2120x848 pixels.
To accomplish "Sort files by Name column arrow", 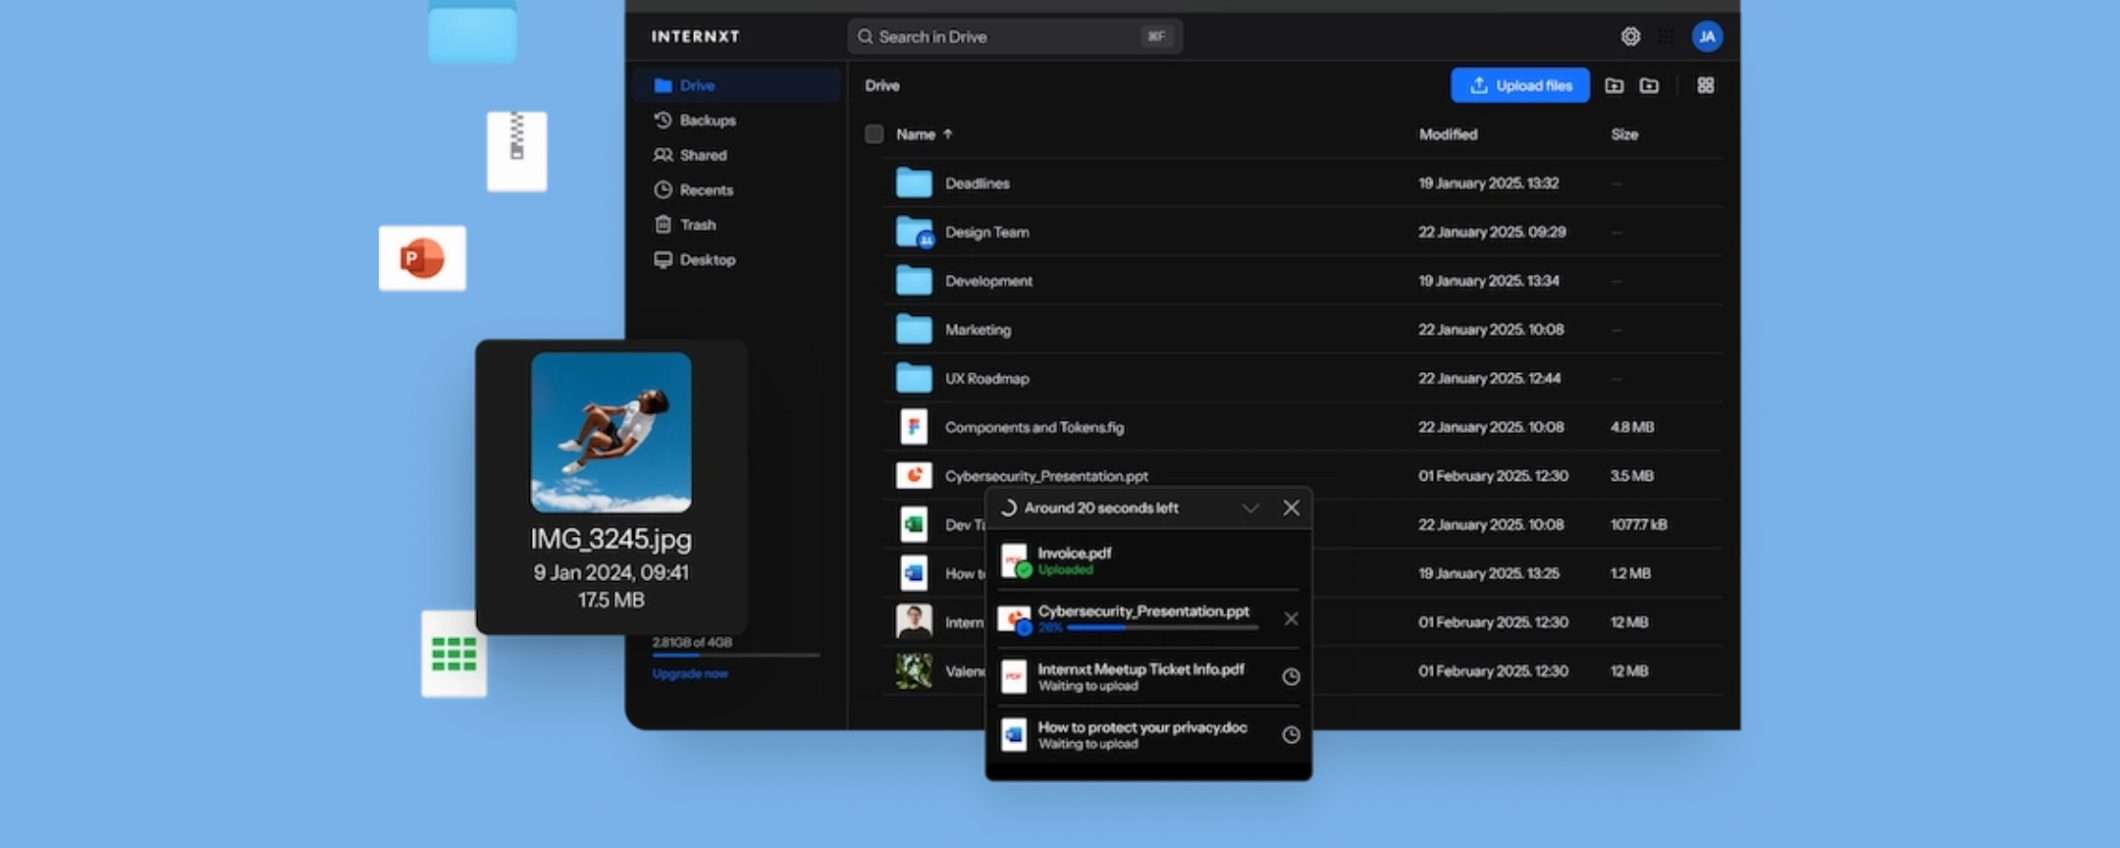I will pyautogui.click(x=947, y=134).
